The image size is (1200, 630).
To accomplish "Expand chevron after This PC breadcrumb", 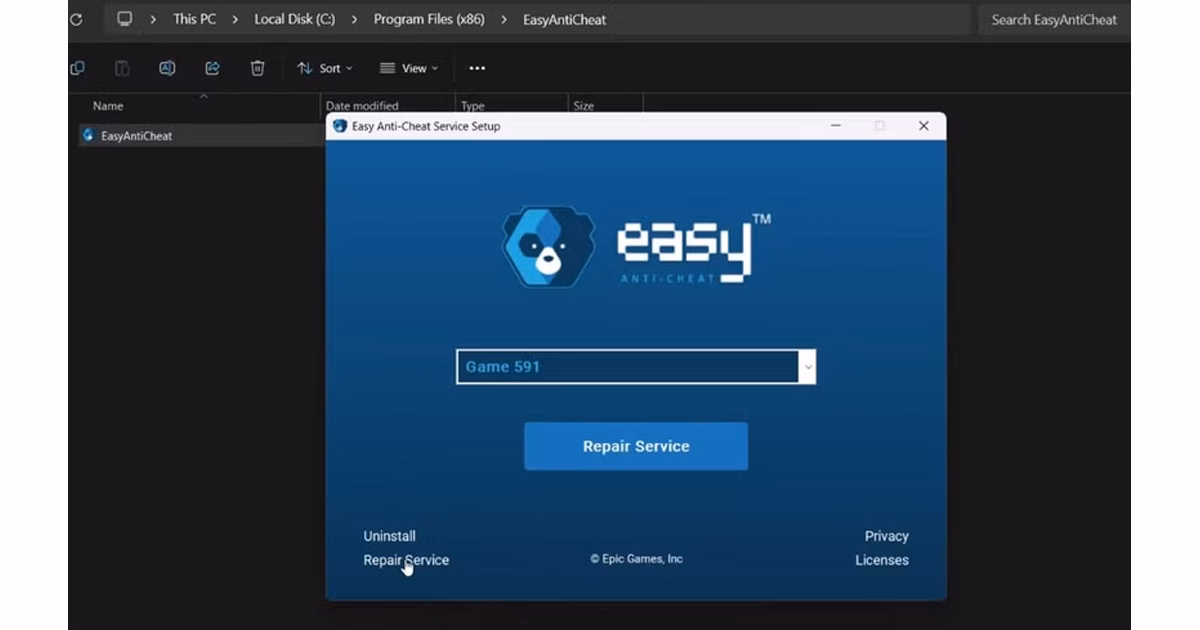I will tap(234, 19).
